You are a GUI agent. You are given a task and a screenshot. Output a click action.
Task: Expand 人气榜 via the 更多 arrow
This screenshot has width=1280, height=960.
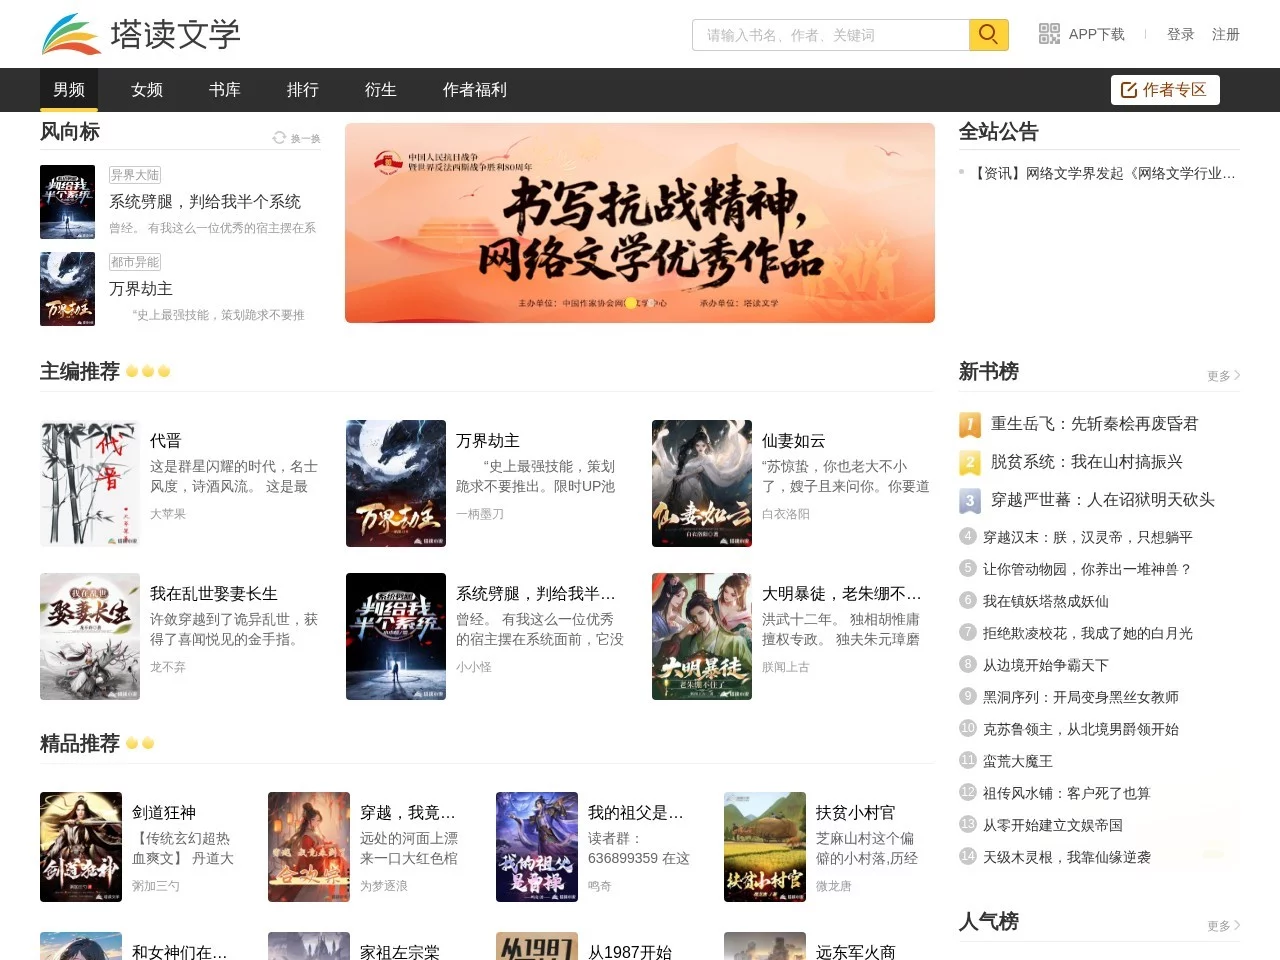[x=1224, y=926]
